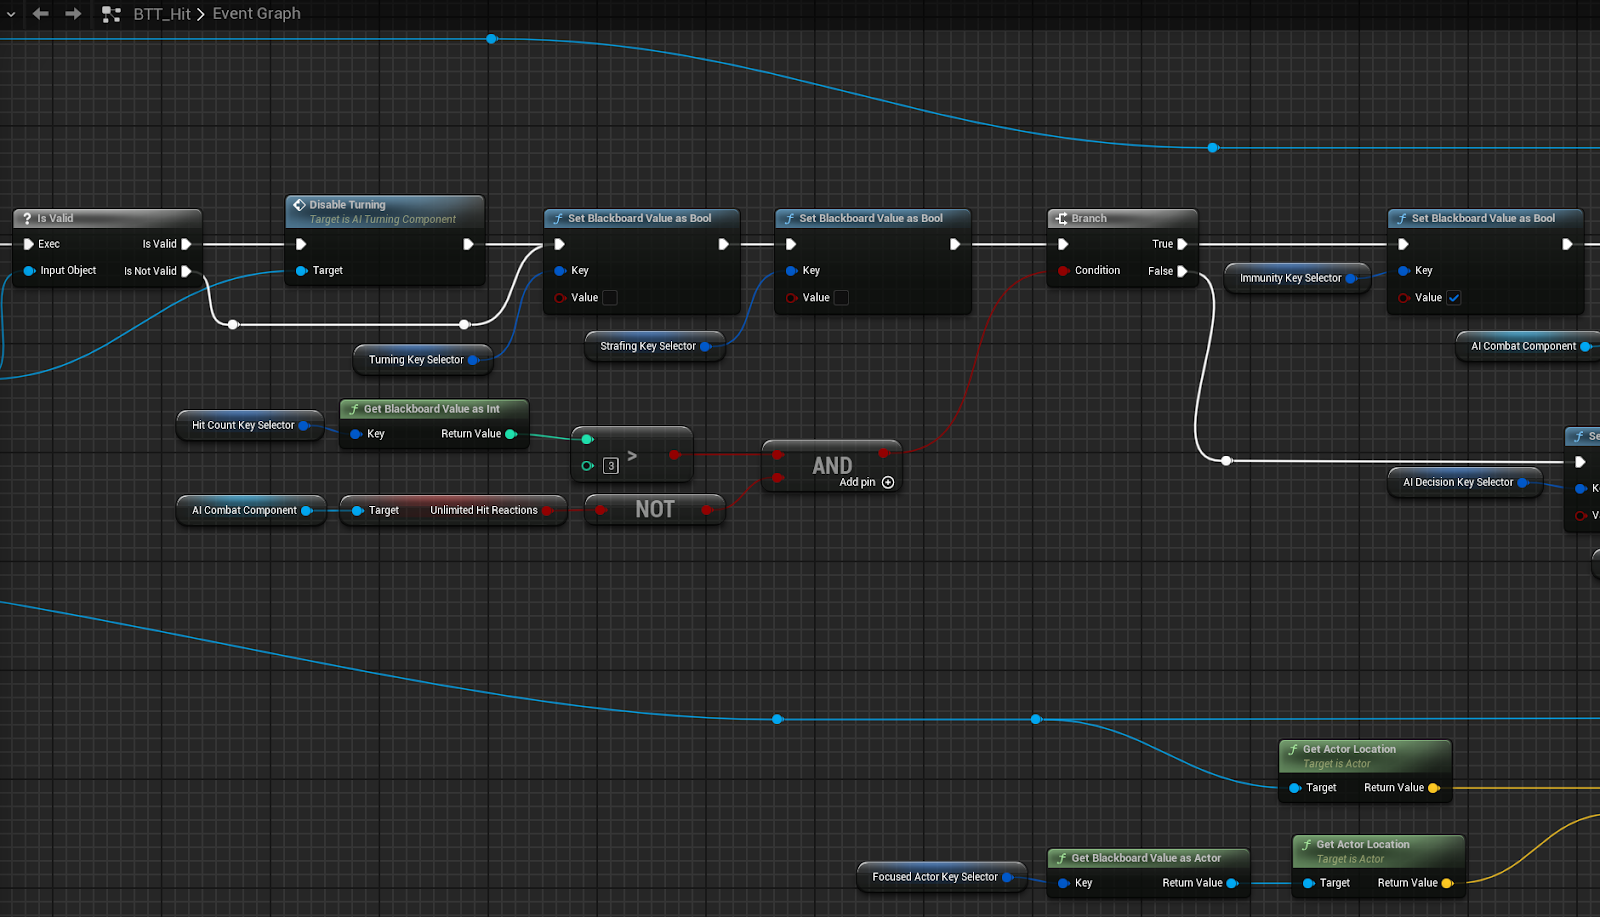The image size is (1600, 917).
Task: Click the Focused Actor Key Selector variable node
Action: (942, 877)
